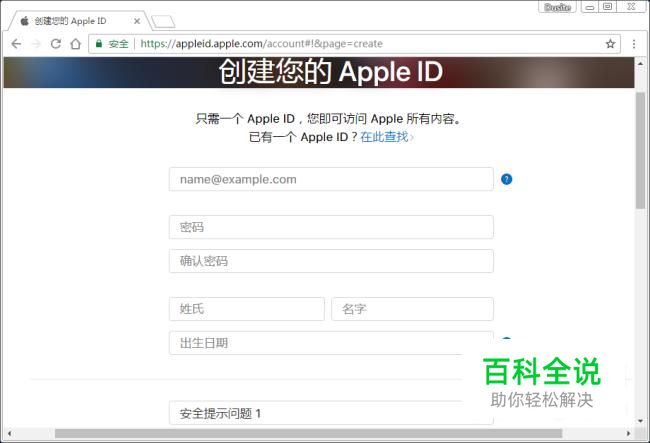Screen dimensions: 650x443
Task: Follow the 在此查找 link
Action: tap(385, 137)
